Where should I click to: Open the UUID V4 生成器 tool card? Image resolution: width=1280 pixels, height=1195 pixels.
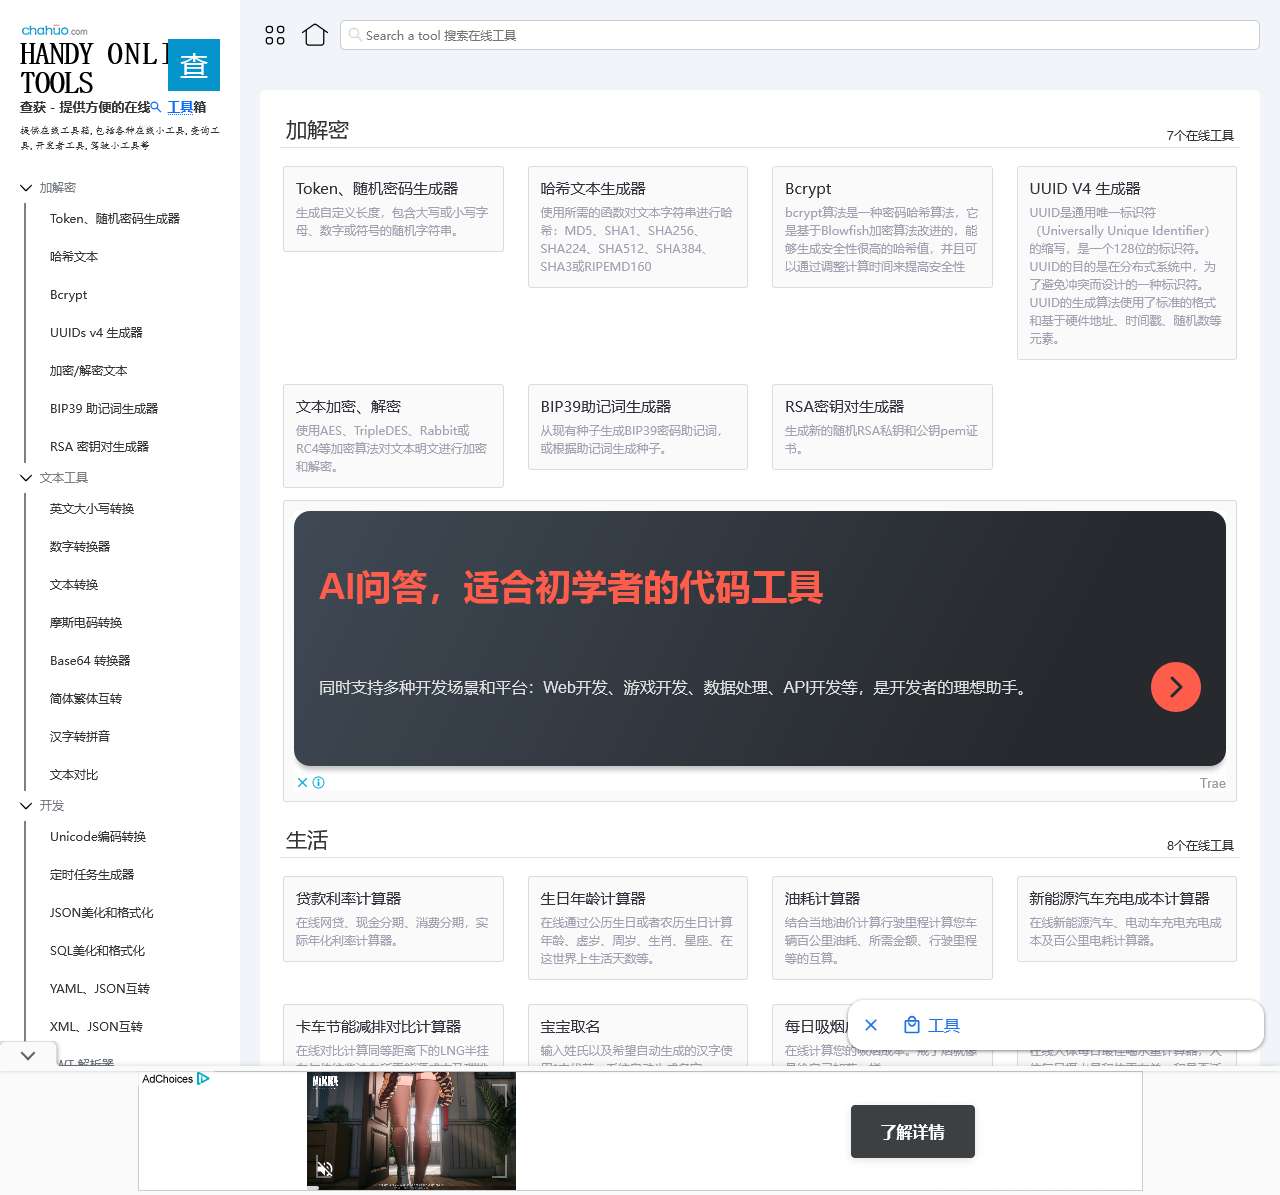click(1126, 262)
